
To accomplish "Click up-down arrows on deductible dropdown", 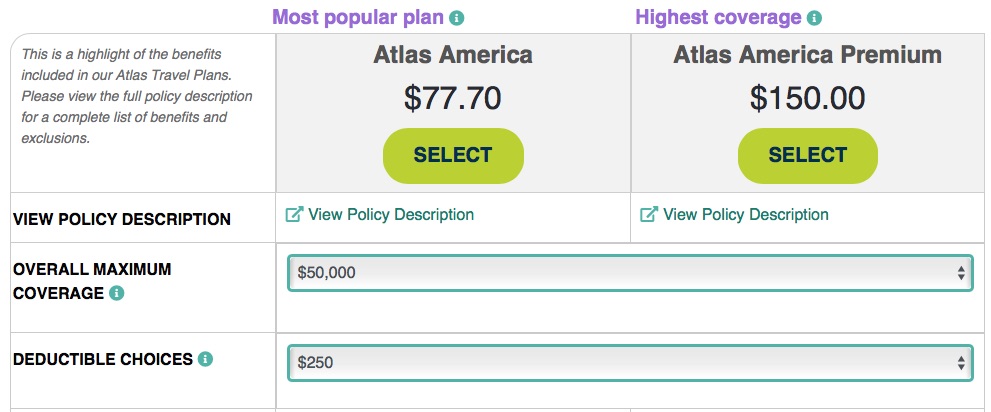I will (x=961, y=363).
